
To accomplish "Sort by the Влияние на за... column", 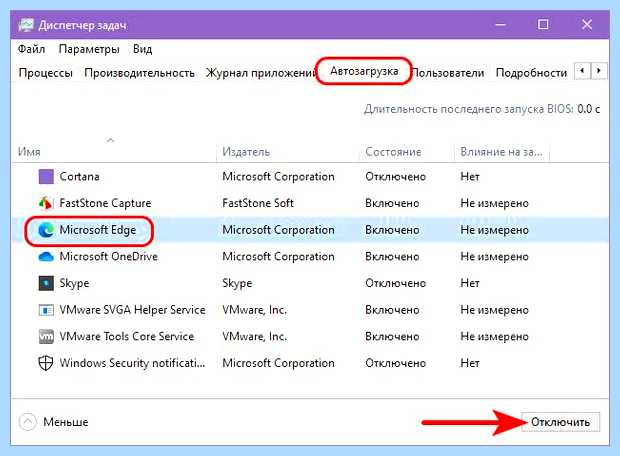I will 501,152.
